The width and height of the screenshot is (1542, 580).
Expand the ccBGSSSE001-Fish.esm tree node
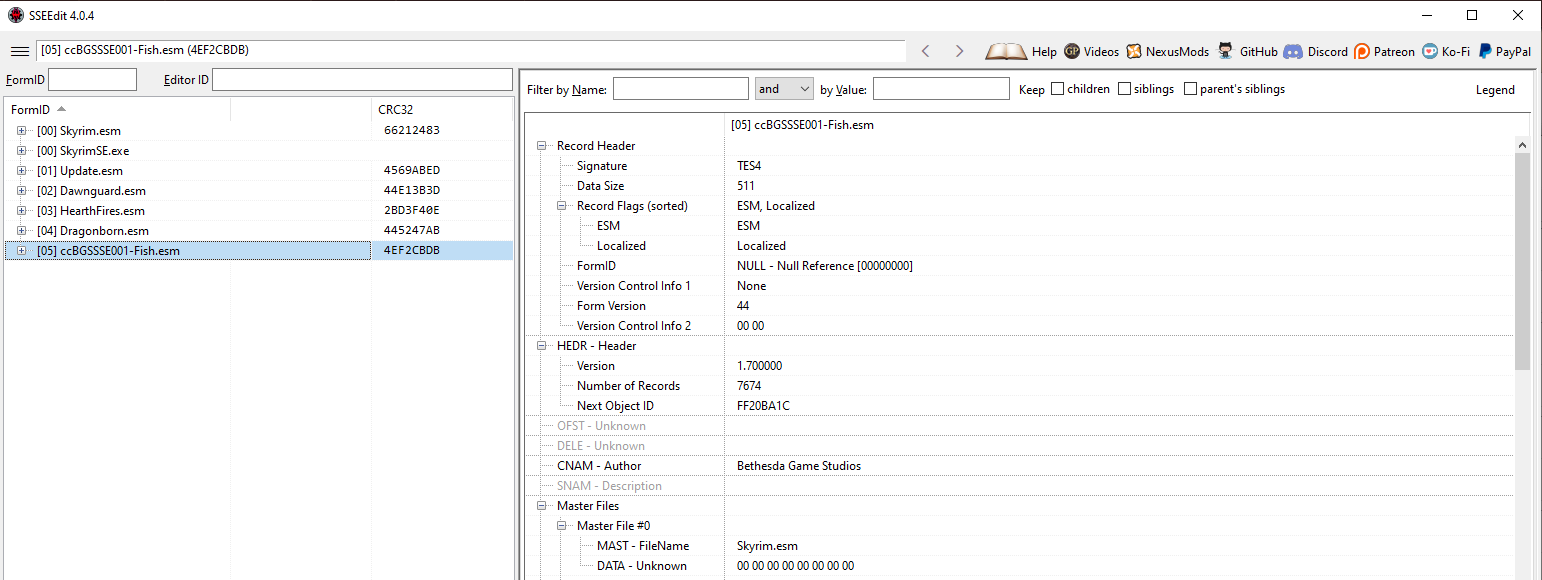click(x=21, y=251)
